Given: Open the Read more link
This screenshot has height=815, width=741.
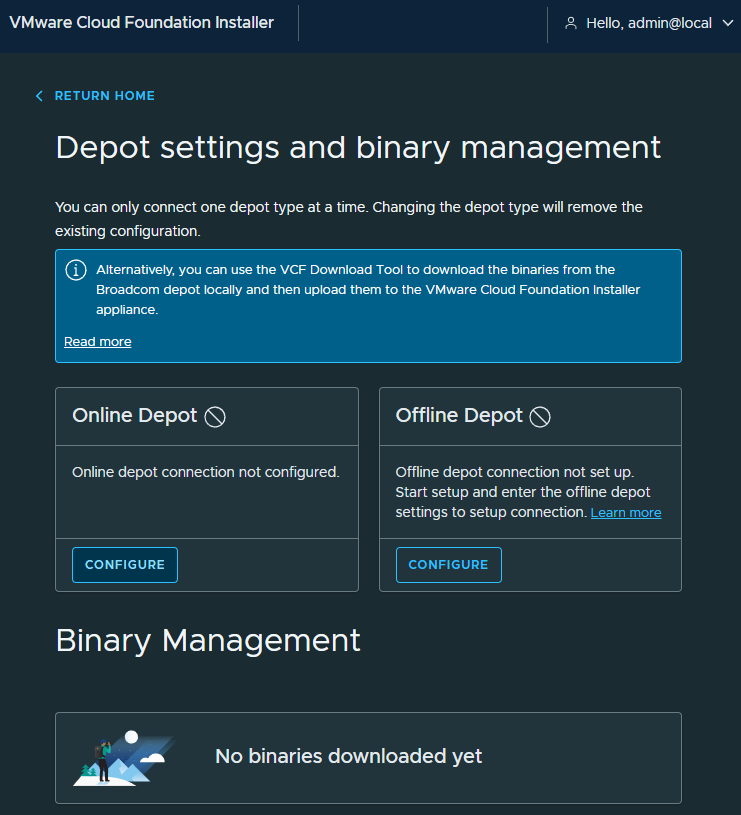Looking at the screenshot, I should click(x=98, y=342).
